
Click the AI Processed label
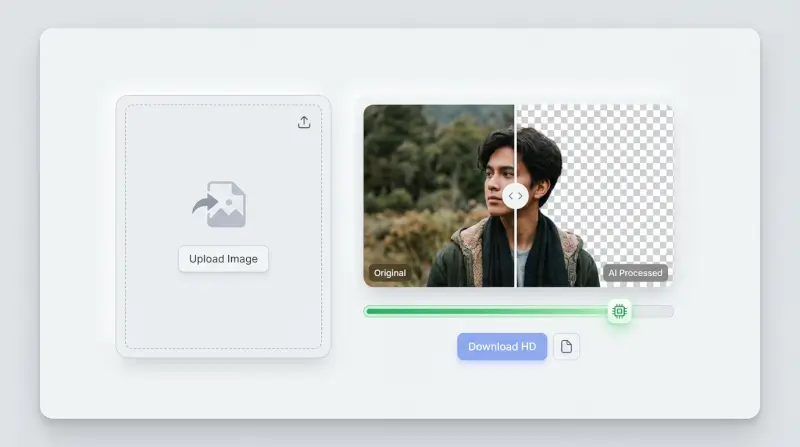pyautogui.click(x=635, y=273)
